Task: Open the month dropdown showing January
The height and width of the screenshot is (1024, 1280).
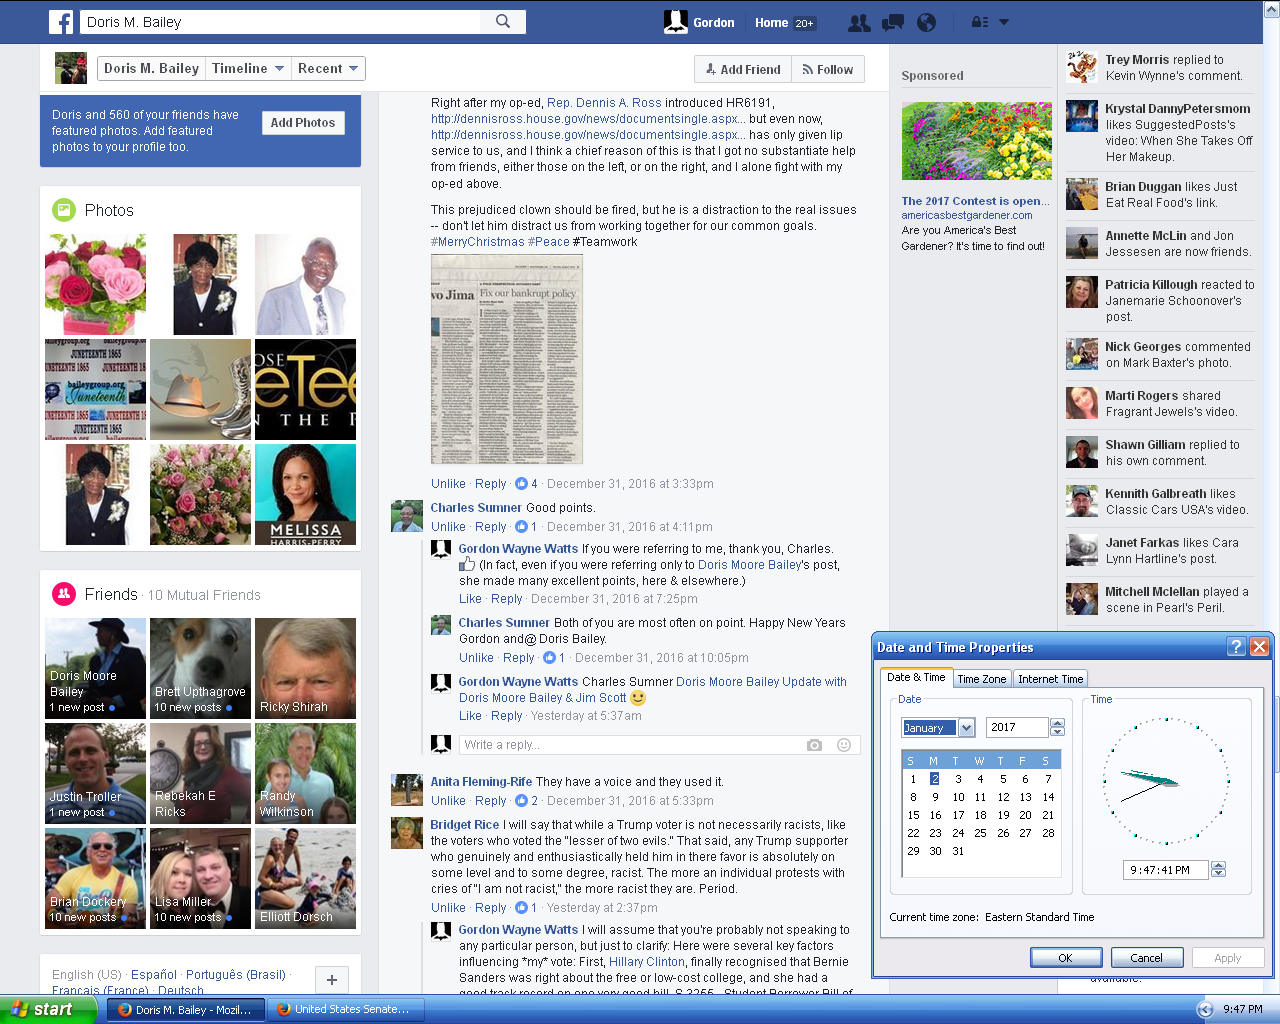Action: 966,728
